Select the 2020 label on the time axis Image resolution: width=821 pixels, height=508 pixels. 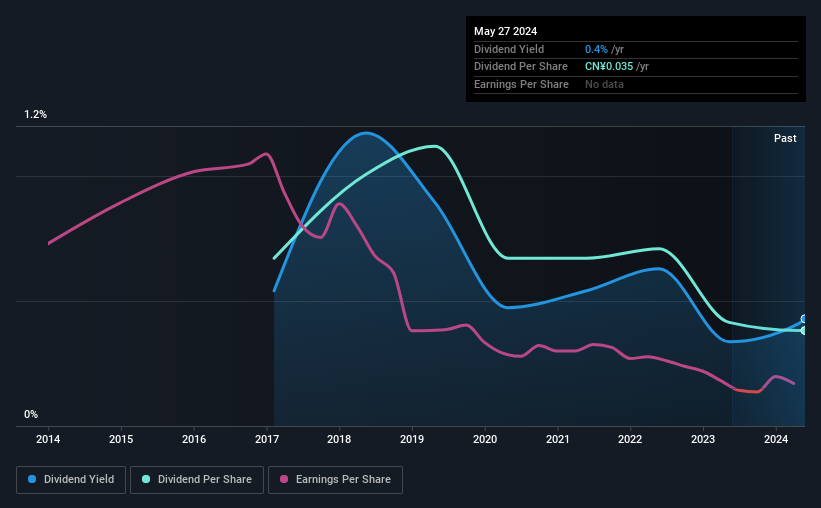pyautogui.click(x=485, y=439)
